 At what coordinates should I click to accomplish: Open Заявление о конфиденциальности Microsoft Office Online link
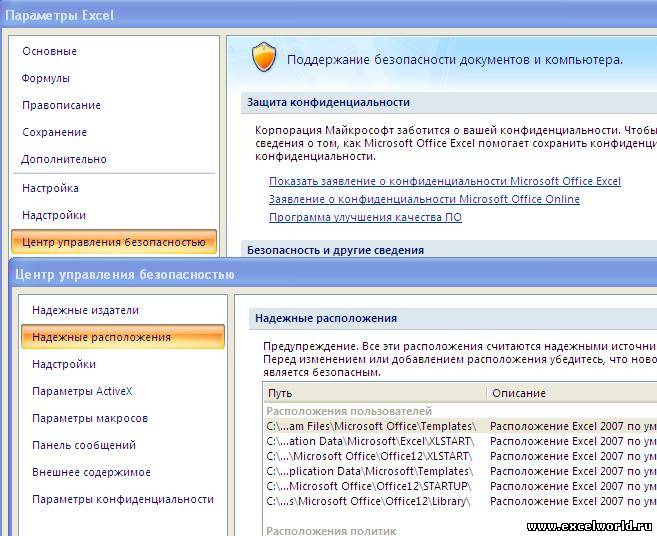click(x=424, y=199)
